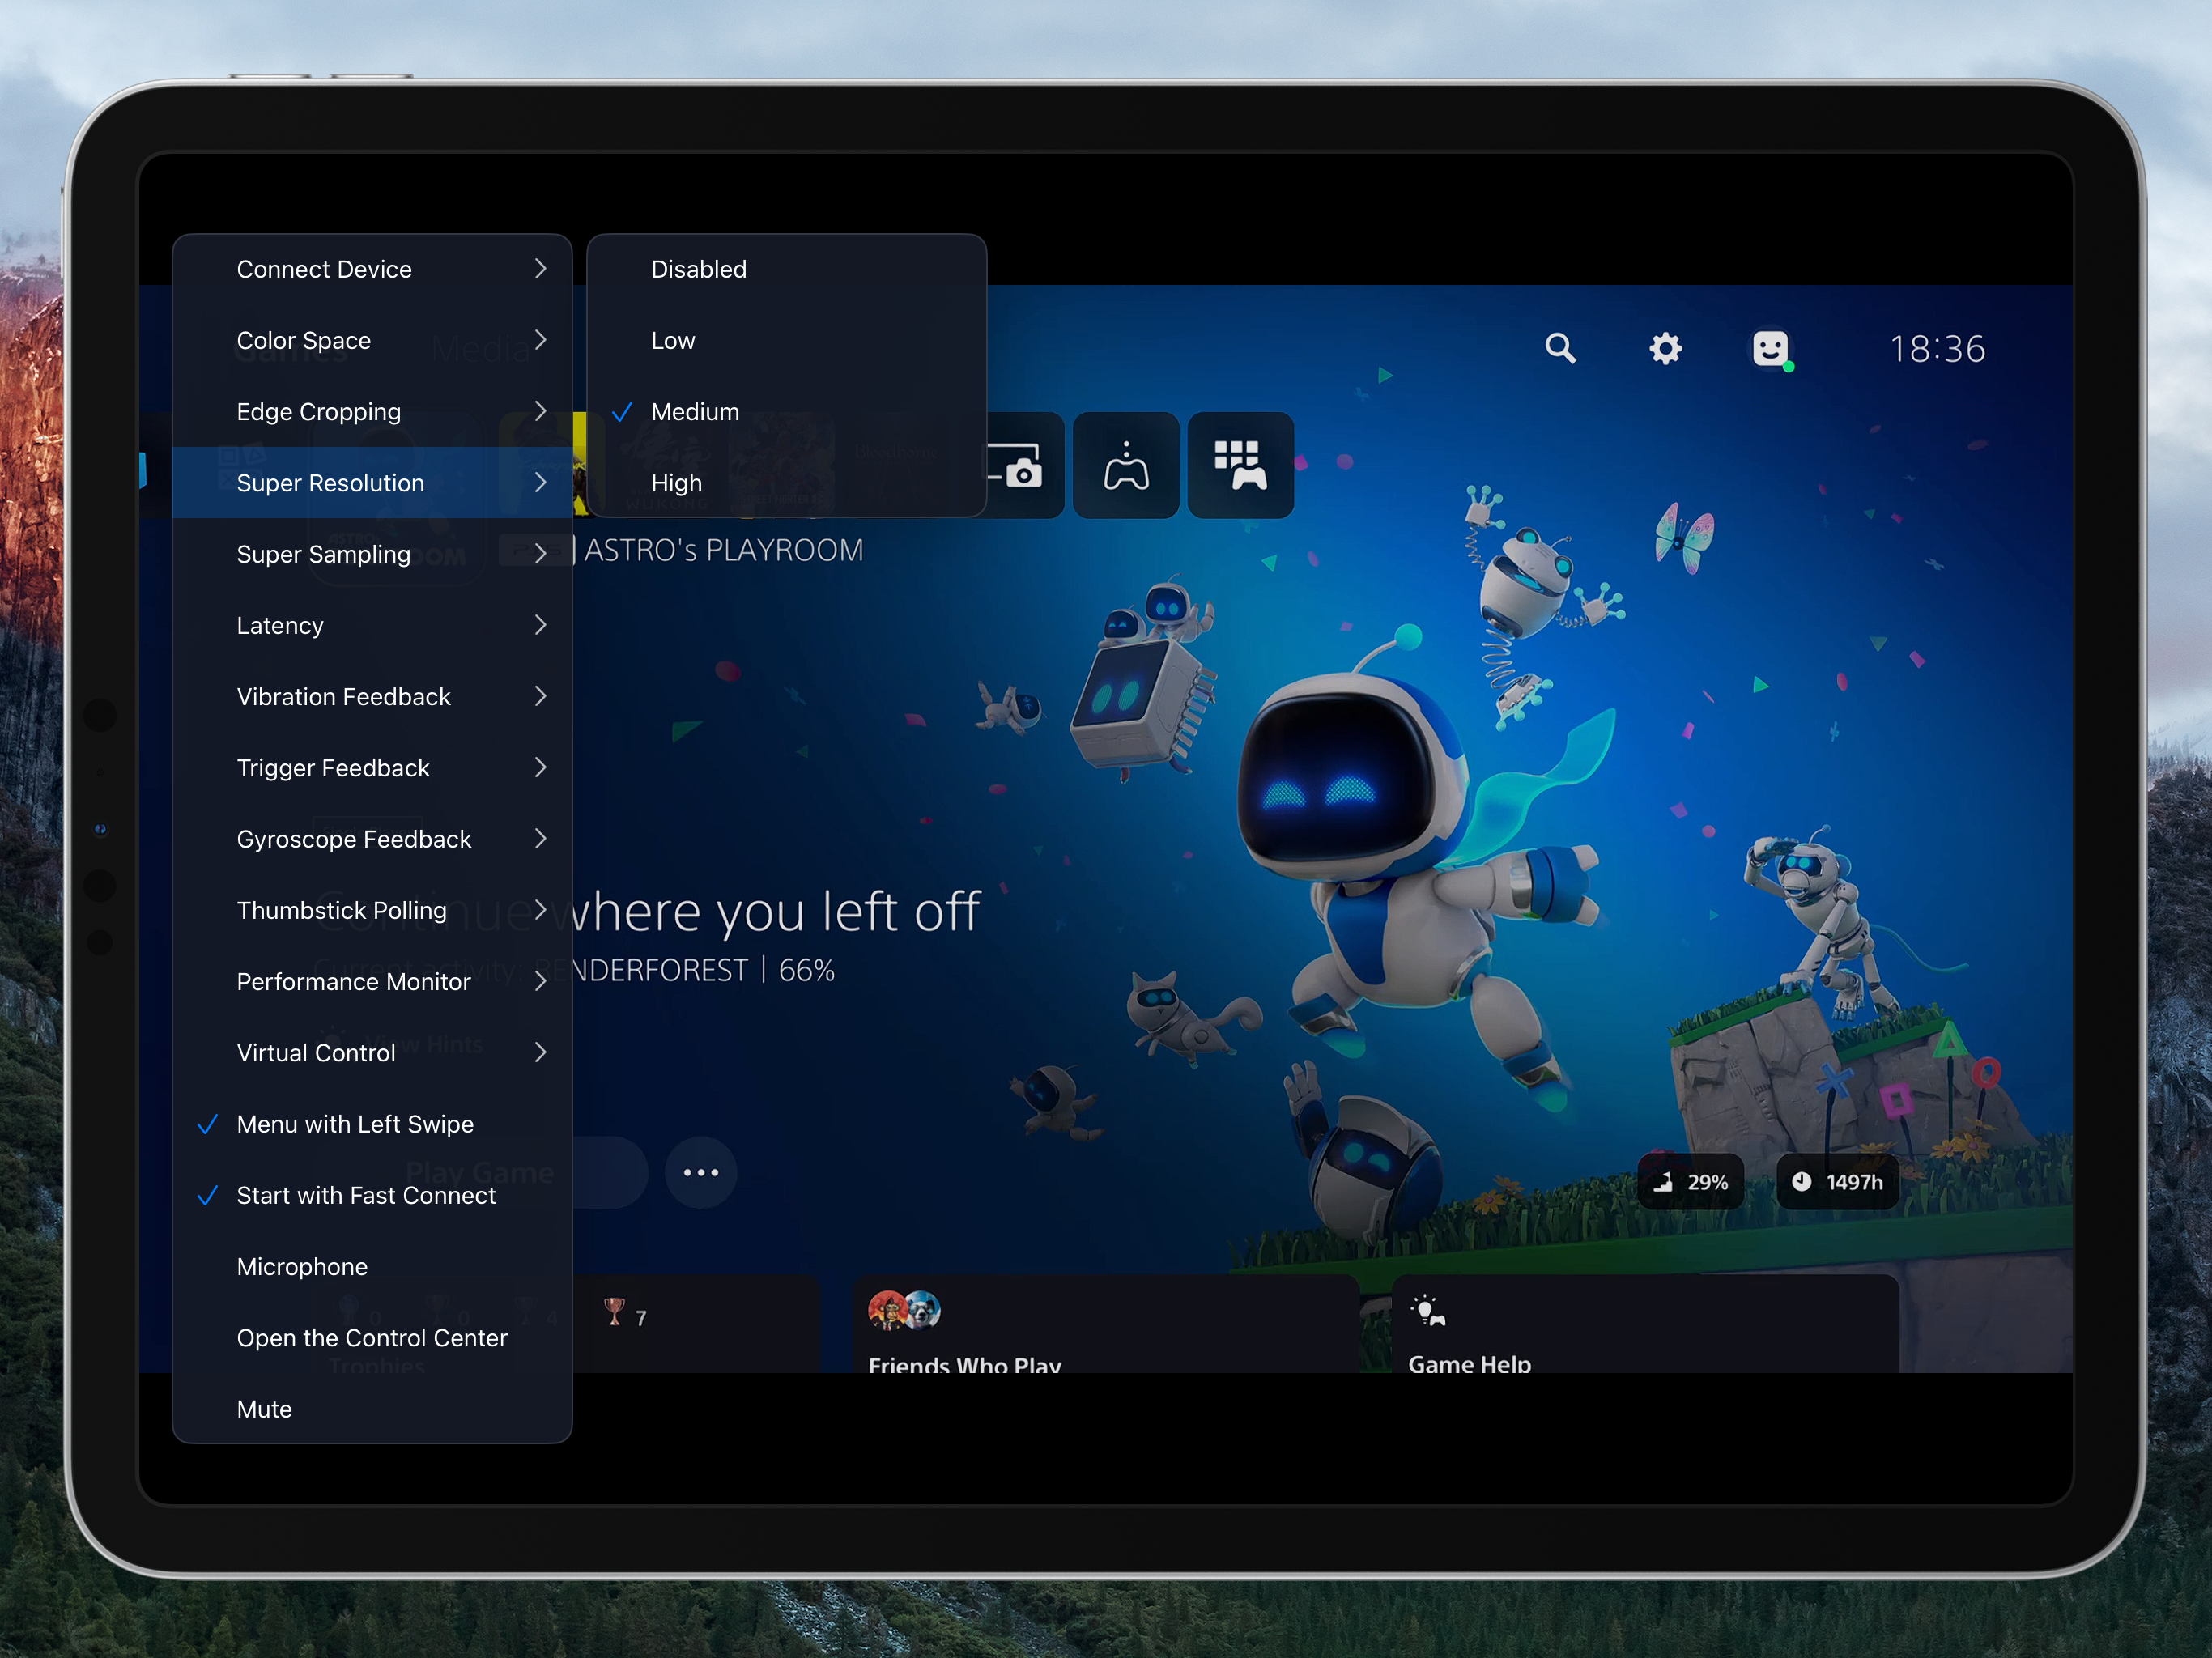Choose the Microphone menu entry
This screenshot has width=2212, height=1658.
(372, 1266)
